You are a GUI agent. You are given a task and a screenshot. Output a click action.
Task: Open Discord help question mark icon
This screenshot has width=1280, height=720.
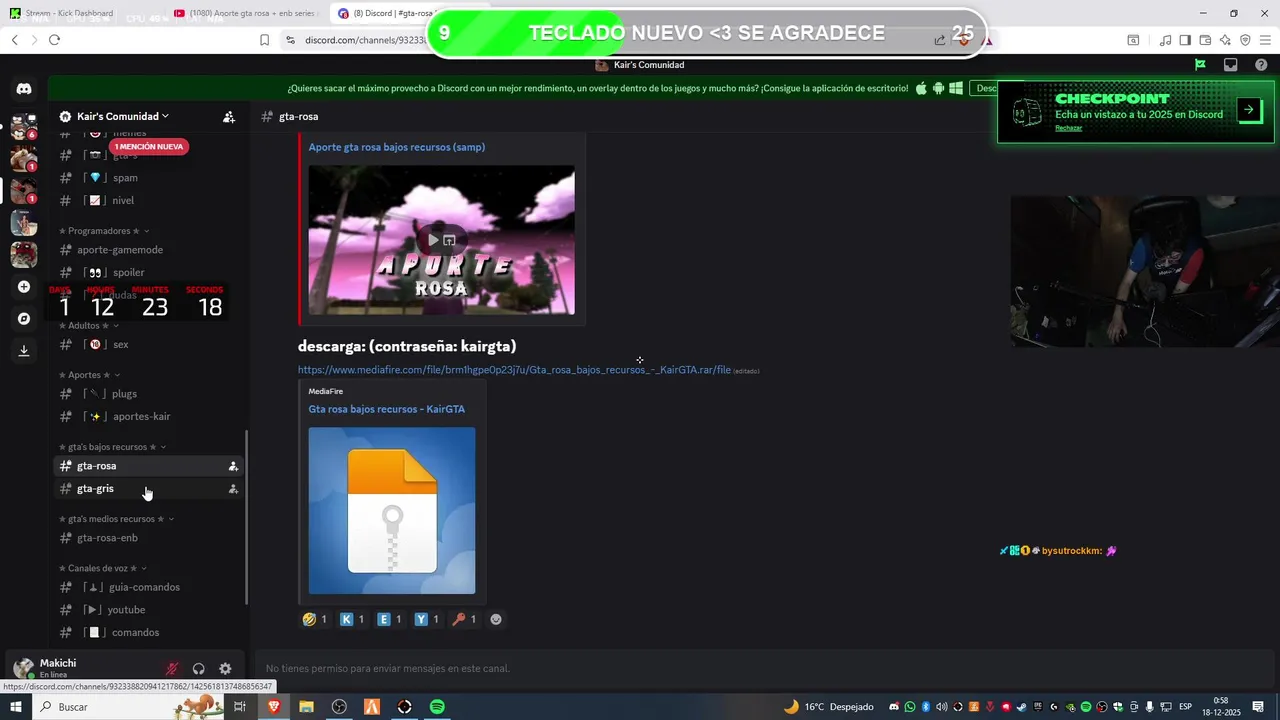tap(1260, 65)
